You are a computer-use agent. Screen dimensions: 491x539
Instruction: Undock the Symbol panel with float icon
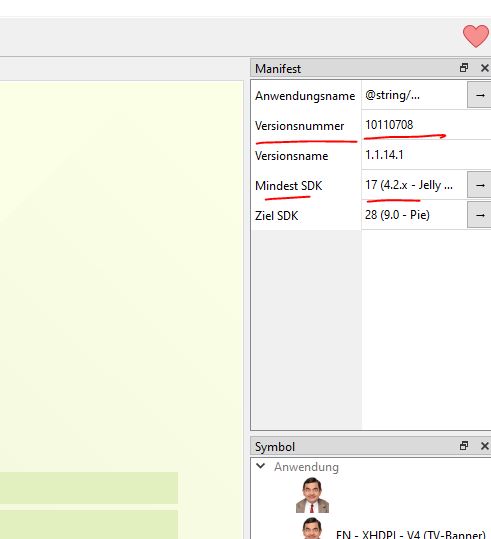click(464, 446)
